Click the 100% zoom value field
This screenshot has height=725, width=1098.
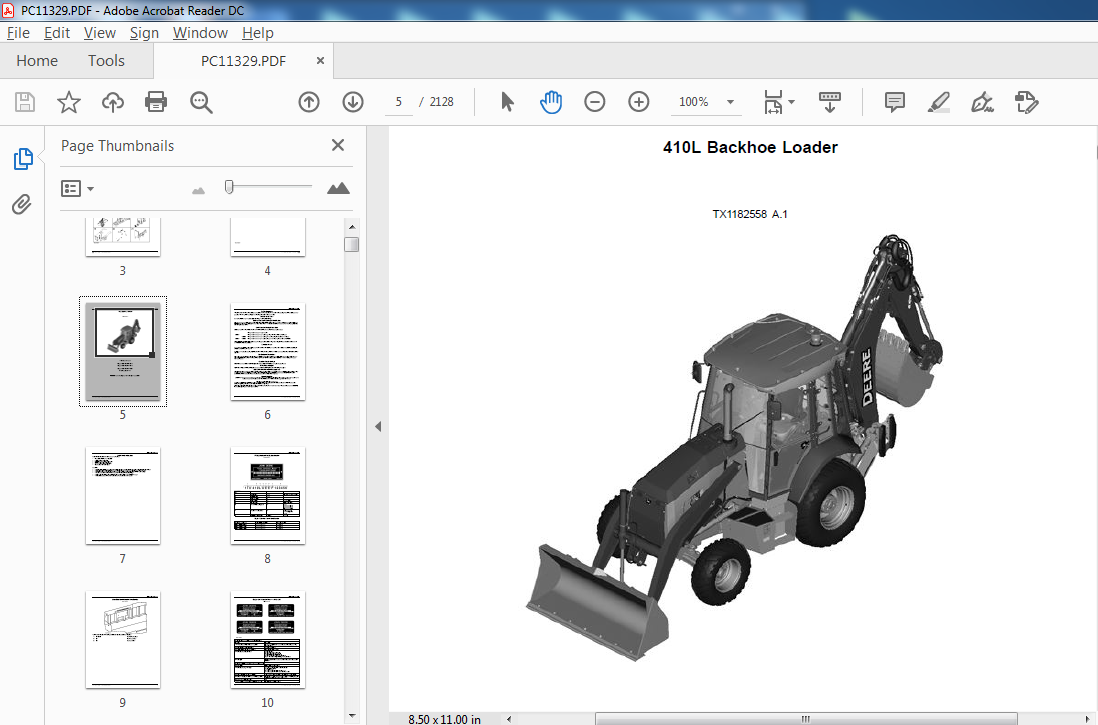pos(694,102)
